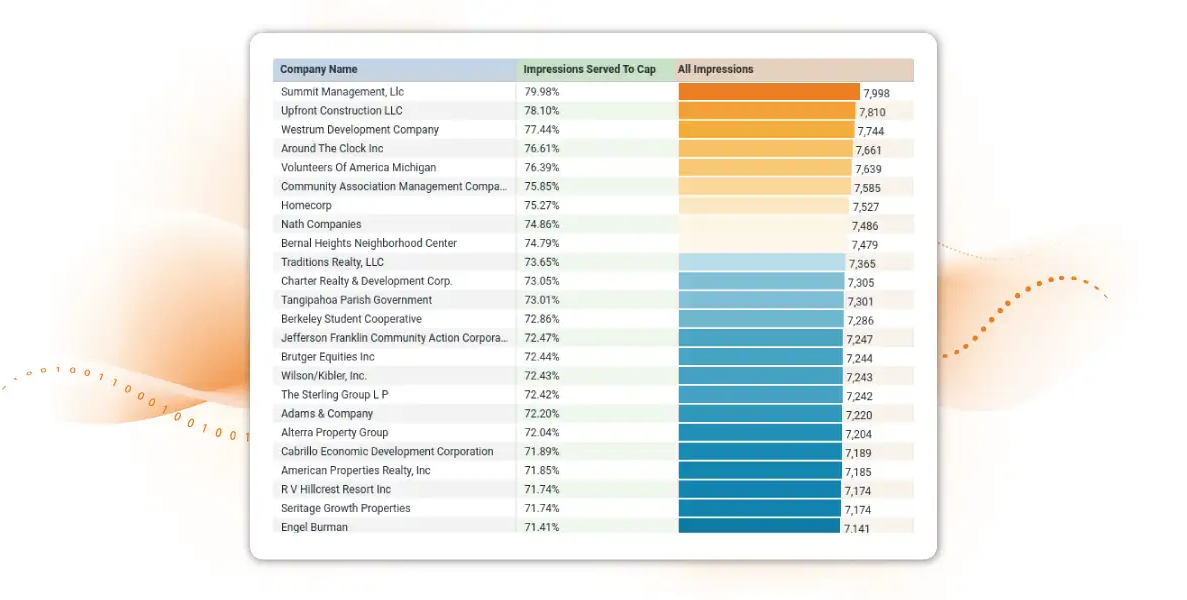Select Wilson/Kibler, Inc. name
The width and height of the screenshot is (1187, 600).
tap(323, 375)
